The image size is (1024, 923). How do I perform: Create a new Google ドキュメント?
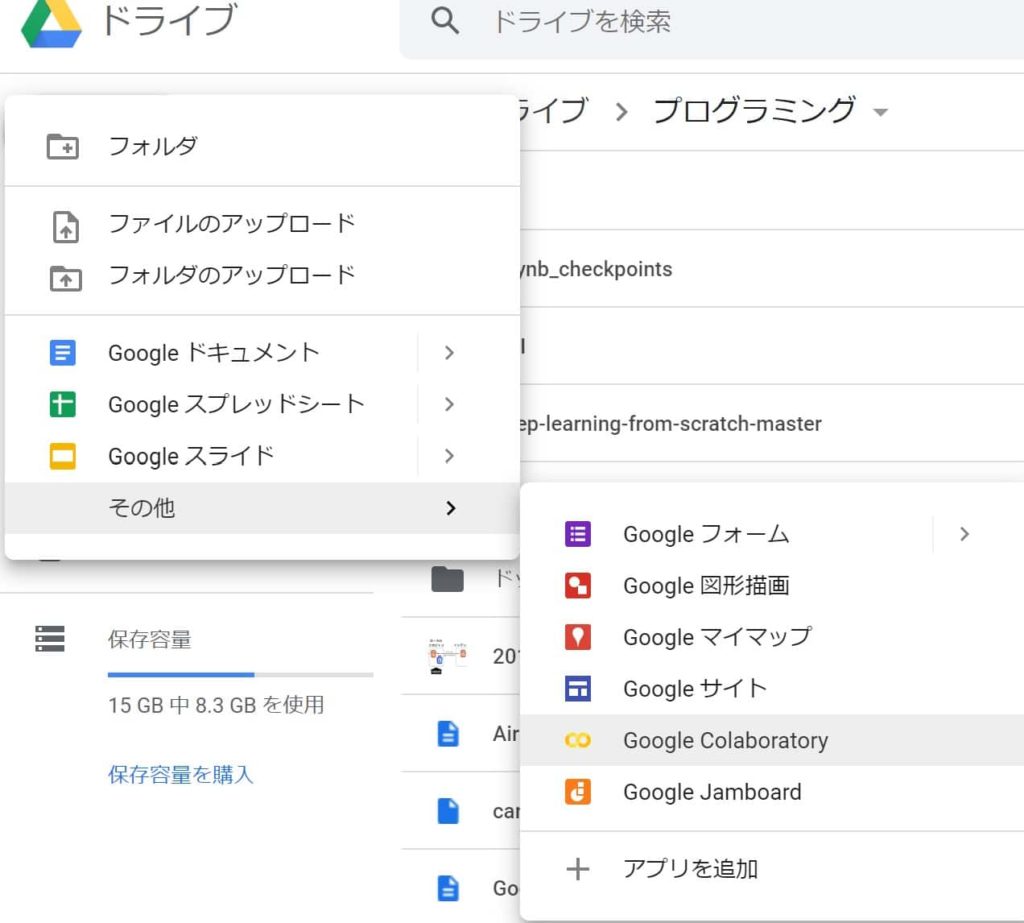(x=212, y=352)
